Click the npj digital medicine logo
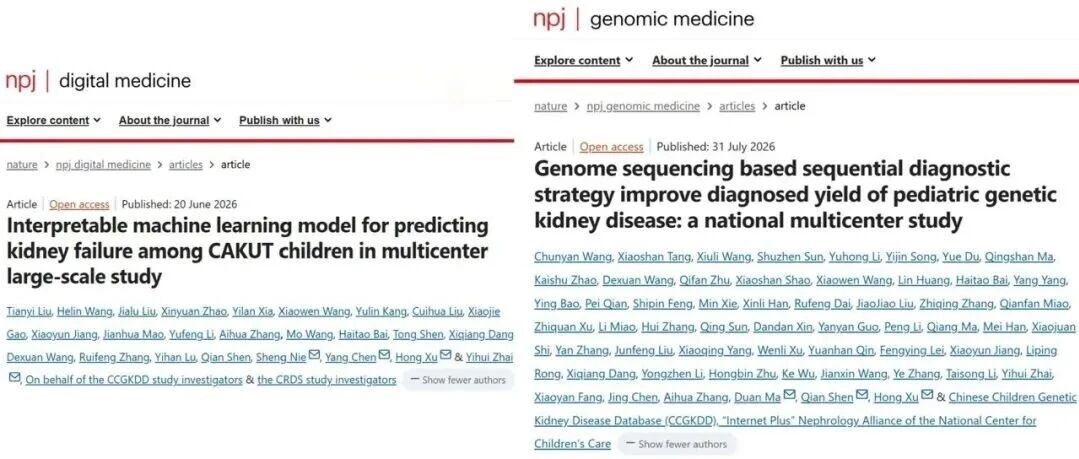This screenshot has height=459, width=1079. pyautogui.click(x=98, y=81)
